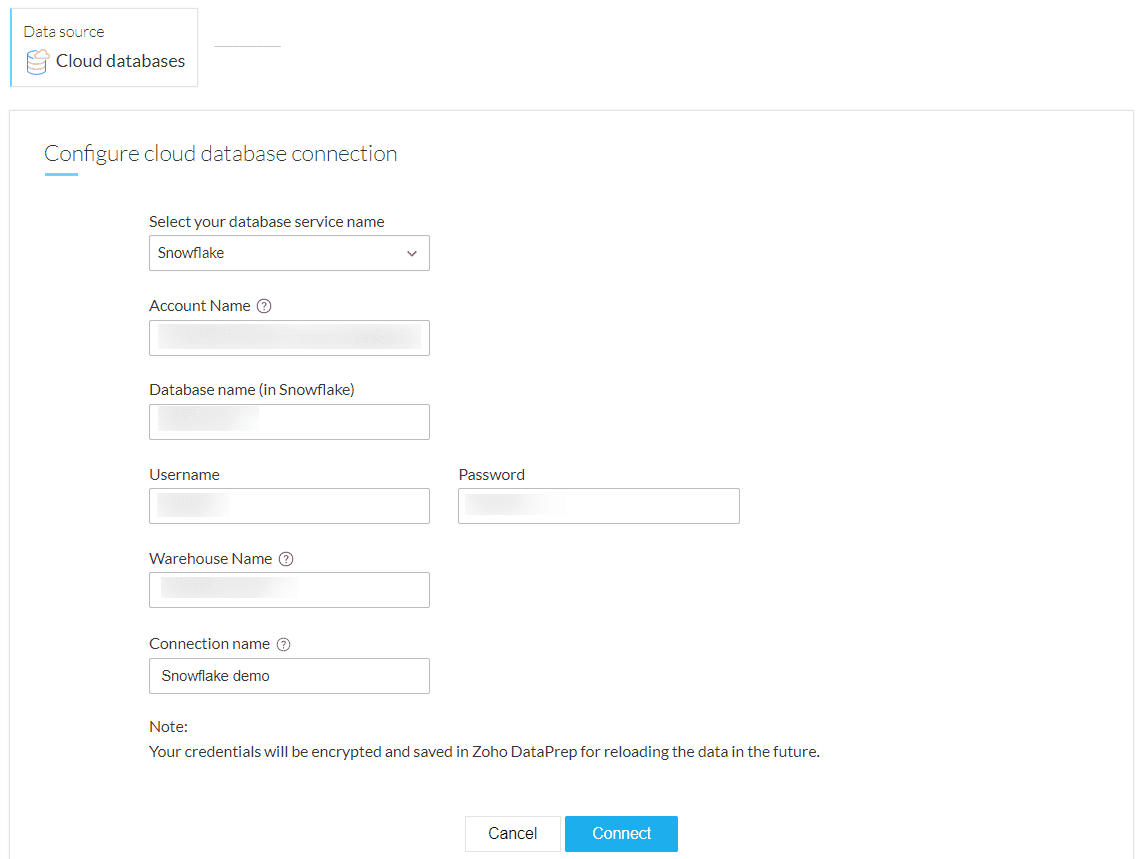Select the Data source step label
The width and height of the screenshot is (1142, 859).
[64, 32]
